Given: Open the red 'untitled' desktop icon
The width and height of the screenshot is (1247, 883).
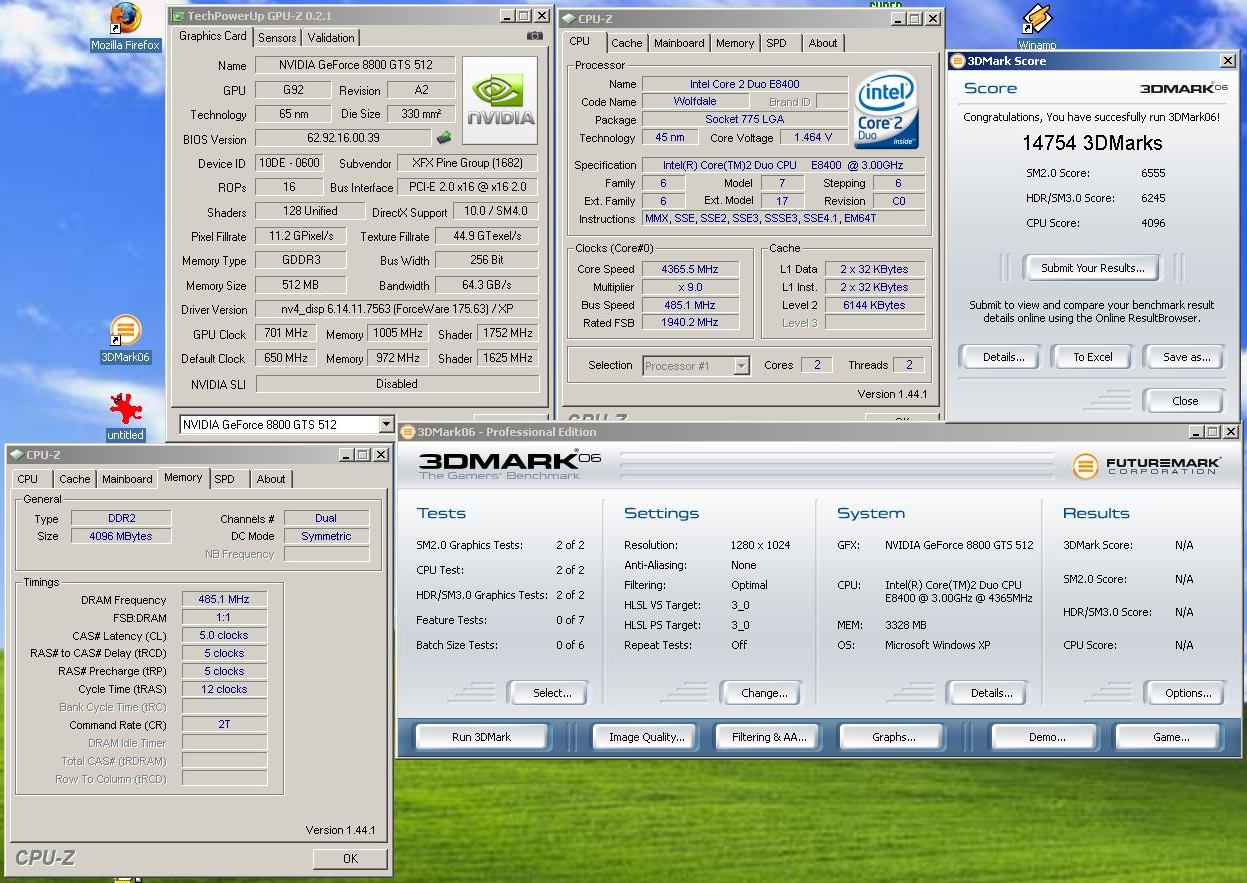Looking at the screenshot, I should (125, 410).
